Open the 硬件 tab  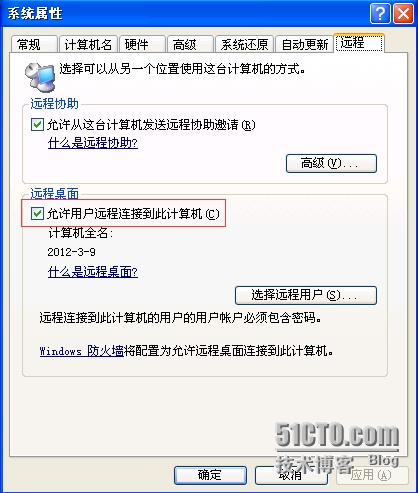[x=142, y=44]
